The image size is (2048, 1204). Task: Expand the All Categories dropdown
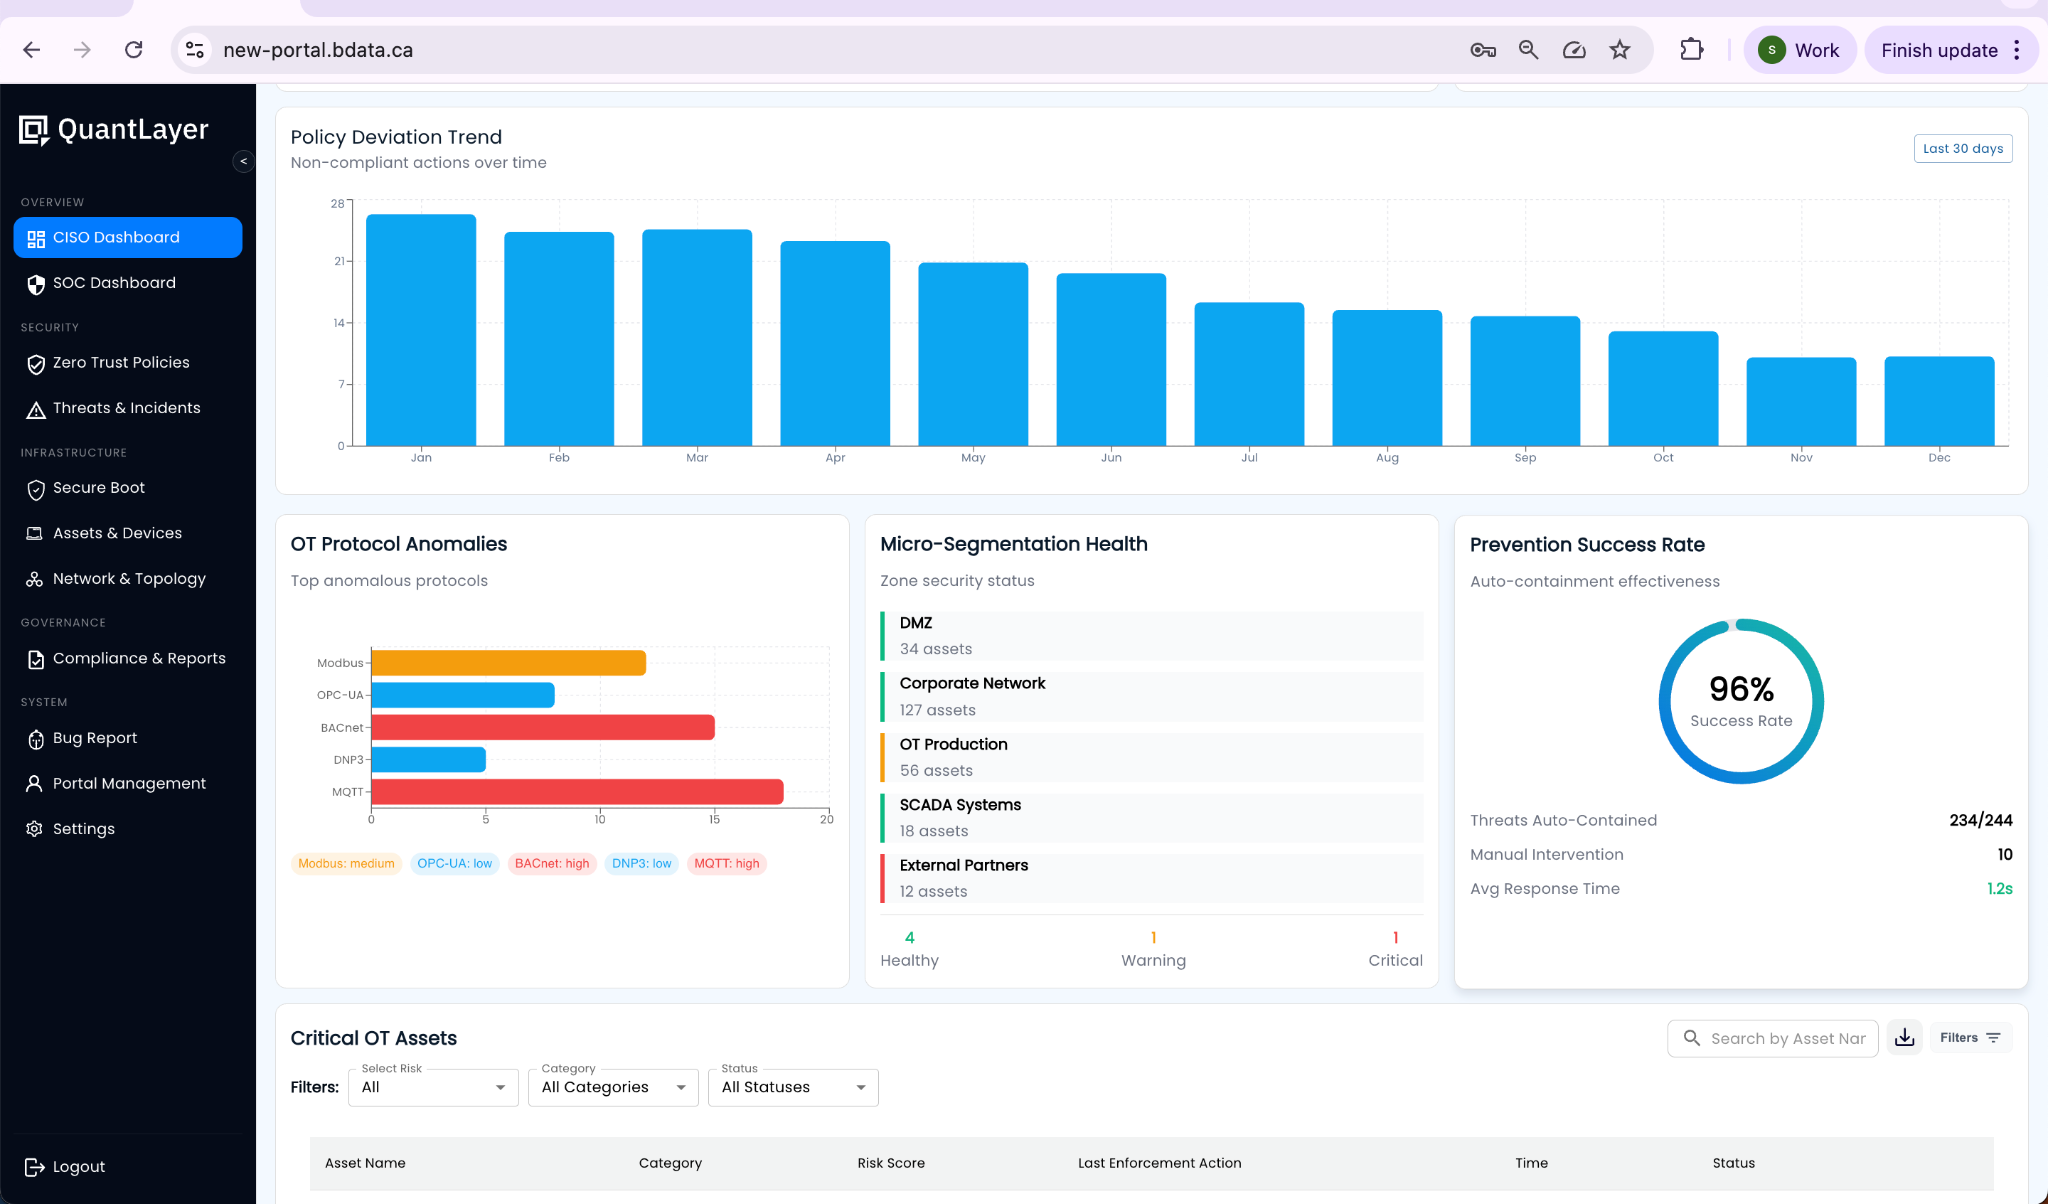pyautogui.click(x=613, y=1088)
